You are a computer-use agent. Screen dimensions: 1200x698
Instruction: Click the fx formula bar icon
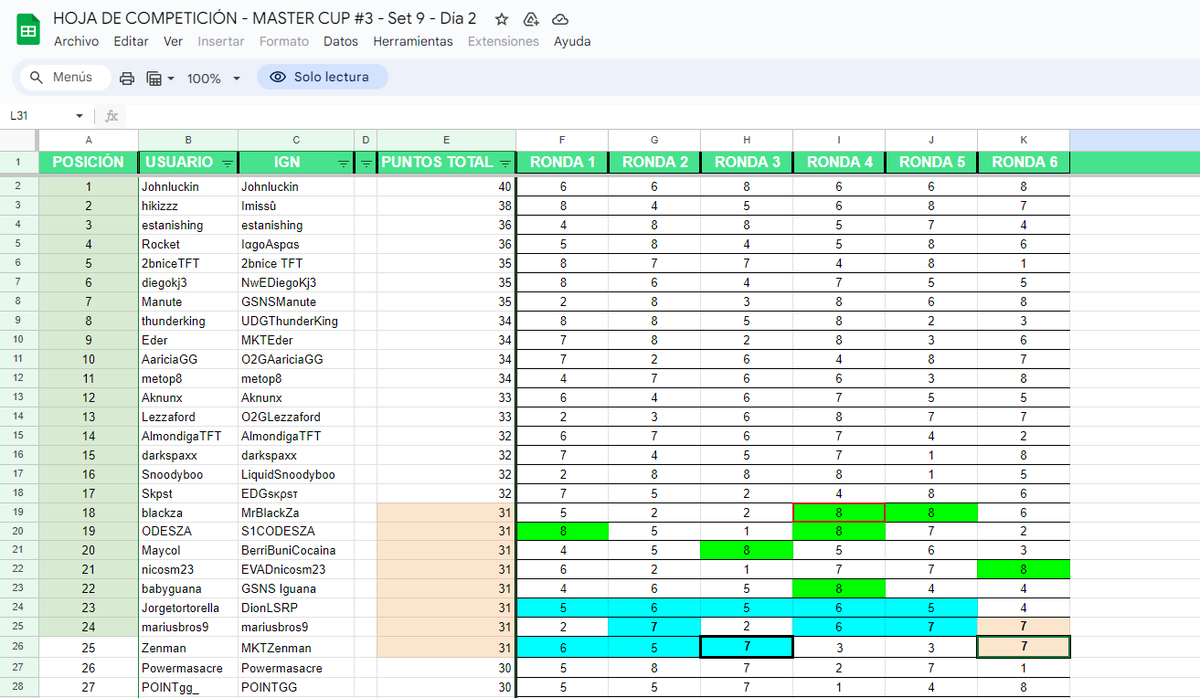(112, 116)
